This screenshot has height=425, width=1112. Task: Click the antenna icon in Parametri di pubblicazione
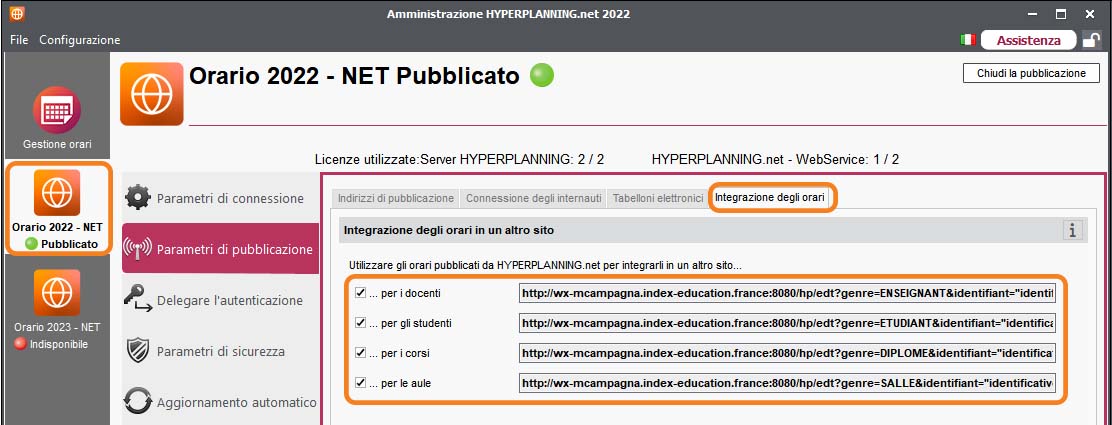[137, 249]
